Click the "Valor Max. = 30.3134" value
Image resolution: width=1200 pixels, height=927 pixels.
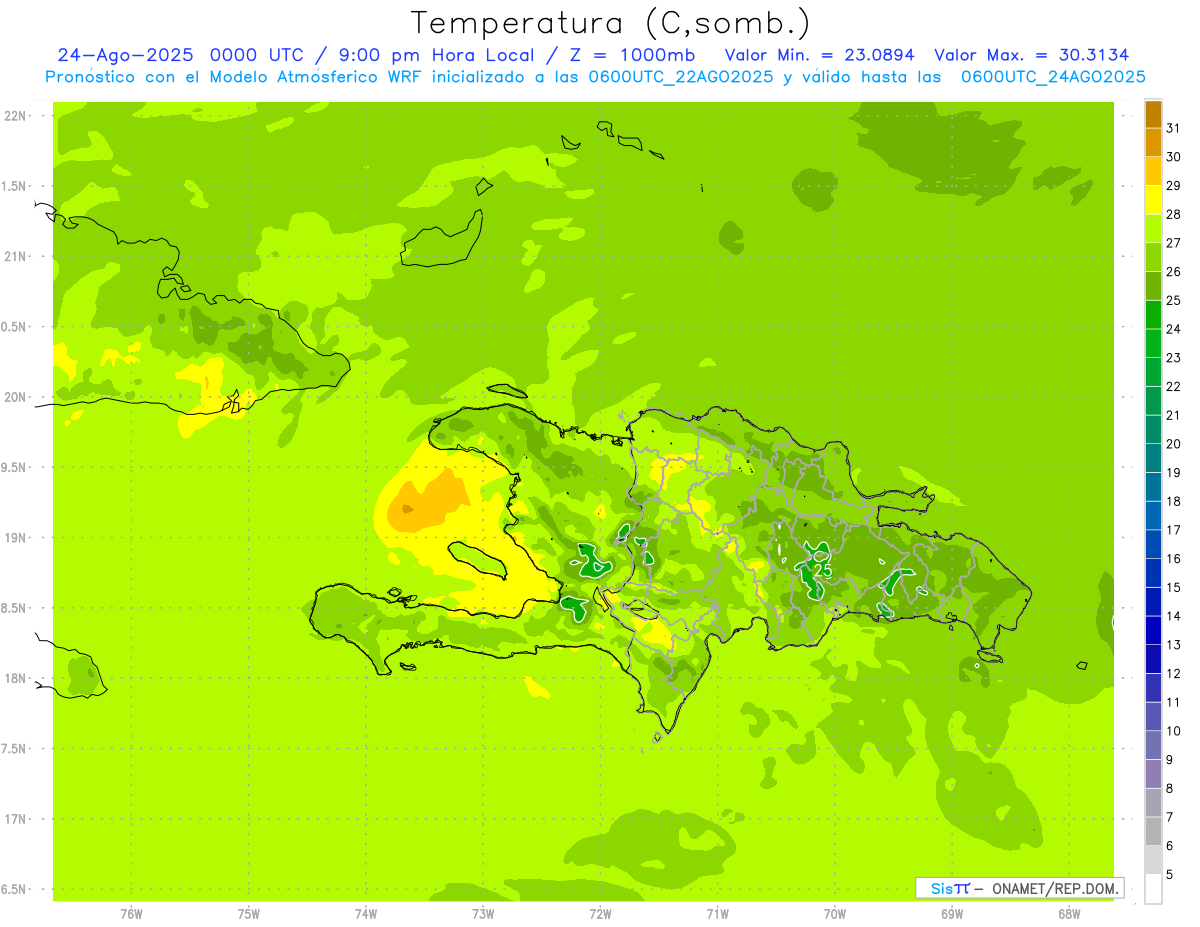pos(1032,55)
